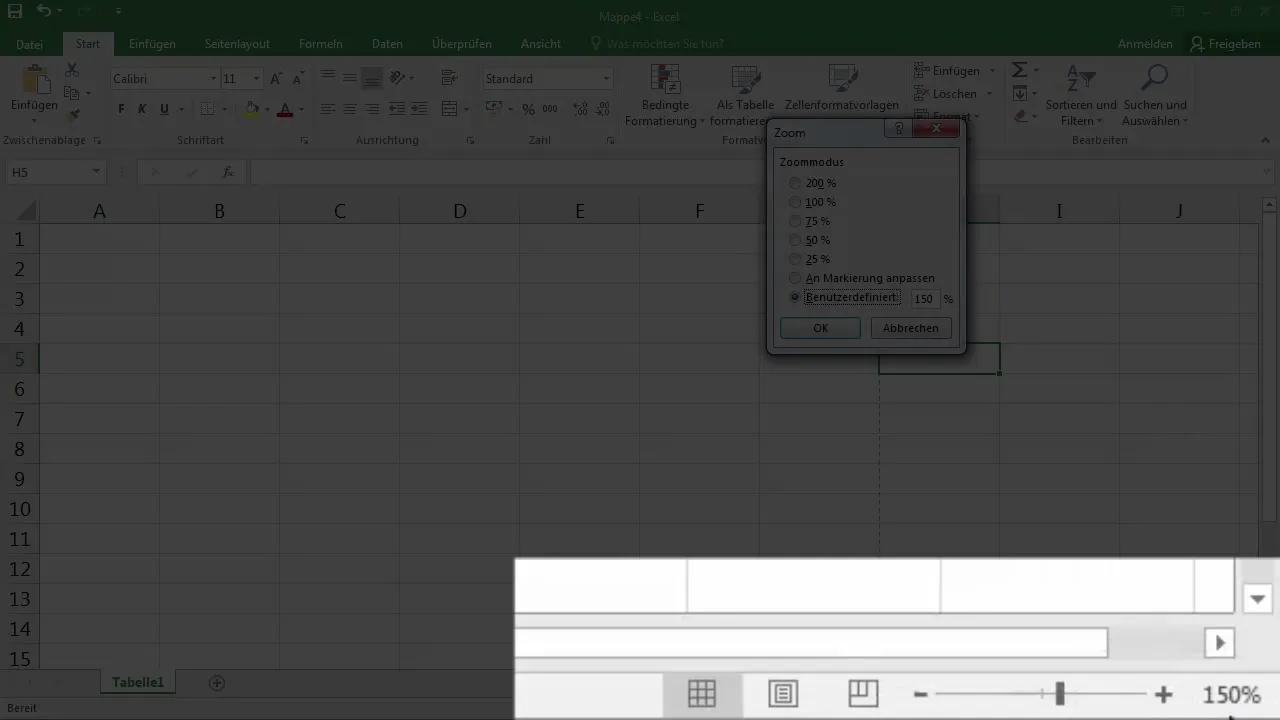The image size is (1280, 720).
Task: Open the font size 11 dropdown
Action: (x=256, y=79)
